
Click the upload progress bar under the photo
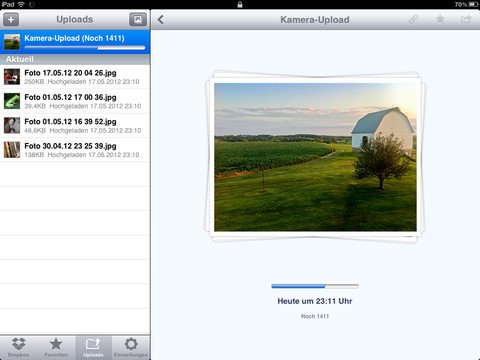point(315,286)
